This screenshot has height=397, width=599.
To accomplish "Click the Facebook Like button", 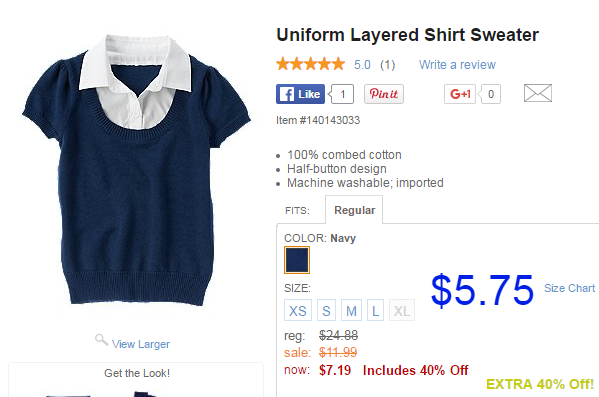I will (300, 94).
